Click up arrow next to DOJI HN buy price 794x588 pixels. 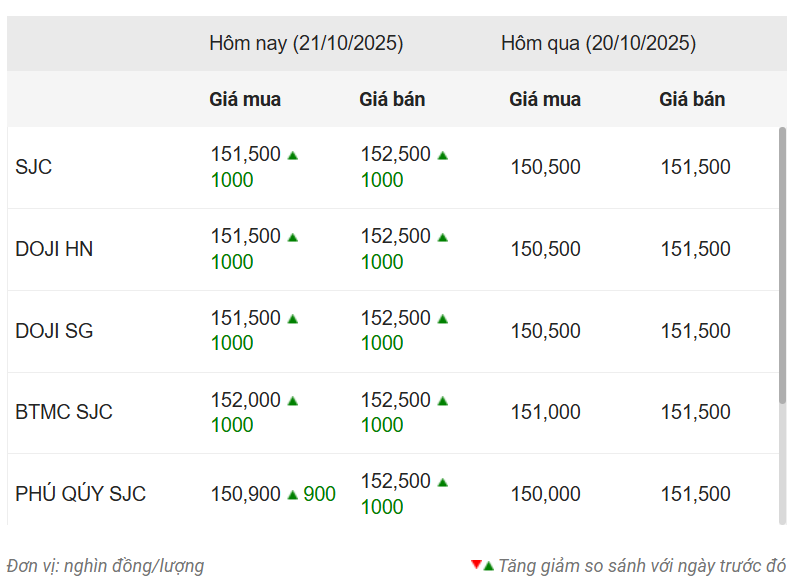[293, 237]
